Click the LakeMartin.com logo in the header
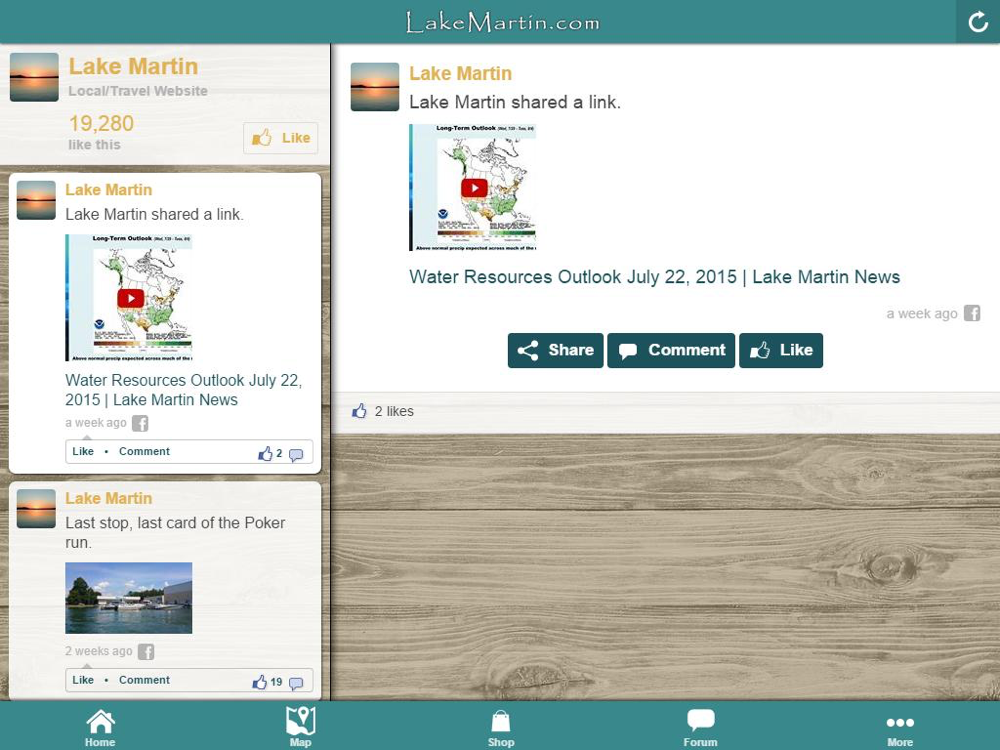 (503, 22)
